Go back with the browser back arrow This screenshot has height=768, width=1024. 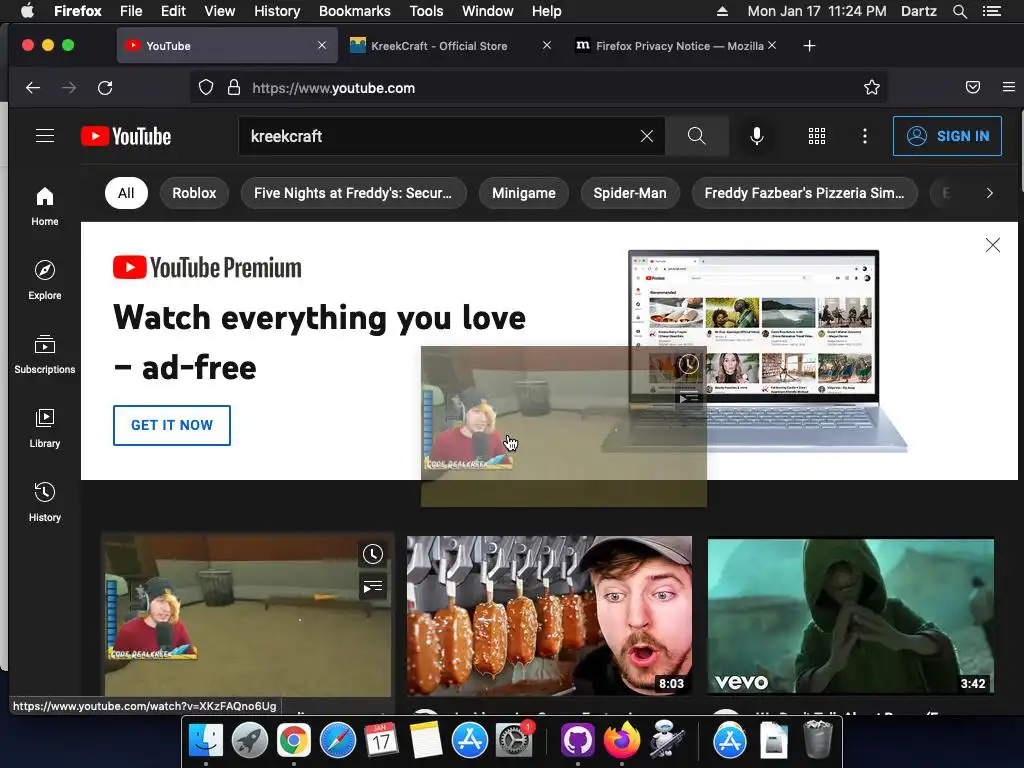tap(33, 88)
